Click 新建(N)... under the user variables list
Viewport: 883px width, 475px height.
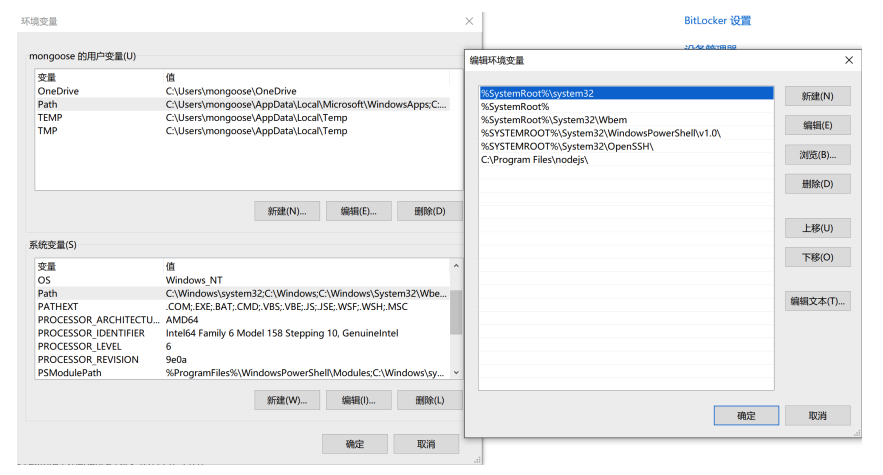click(x=287, y=211)
